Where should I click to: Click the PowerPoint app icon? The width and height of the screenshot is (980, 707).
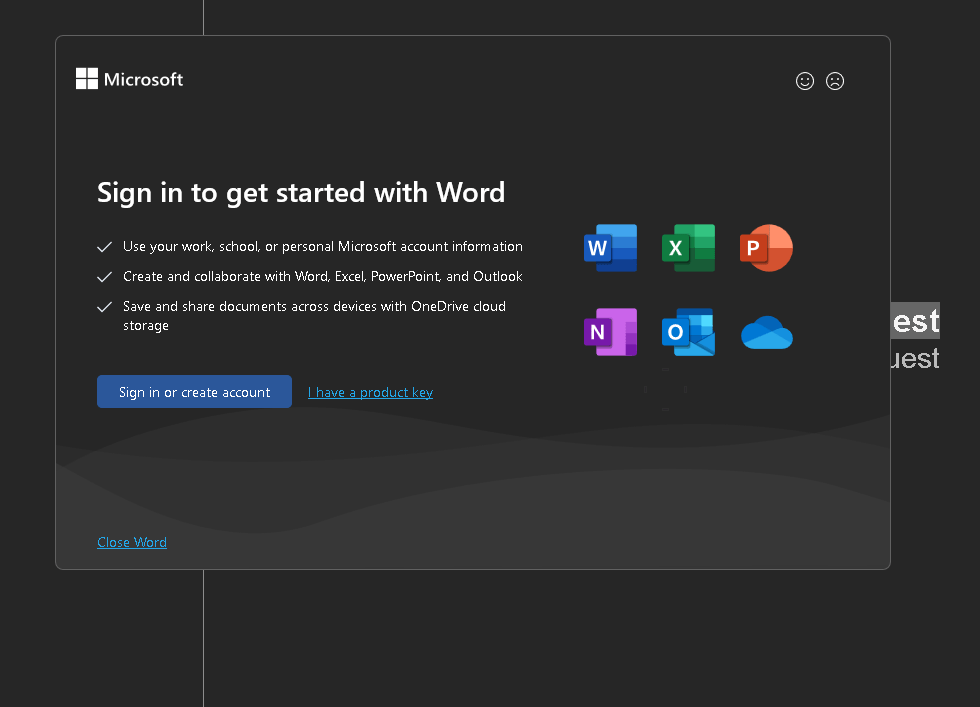click(766, 248)
